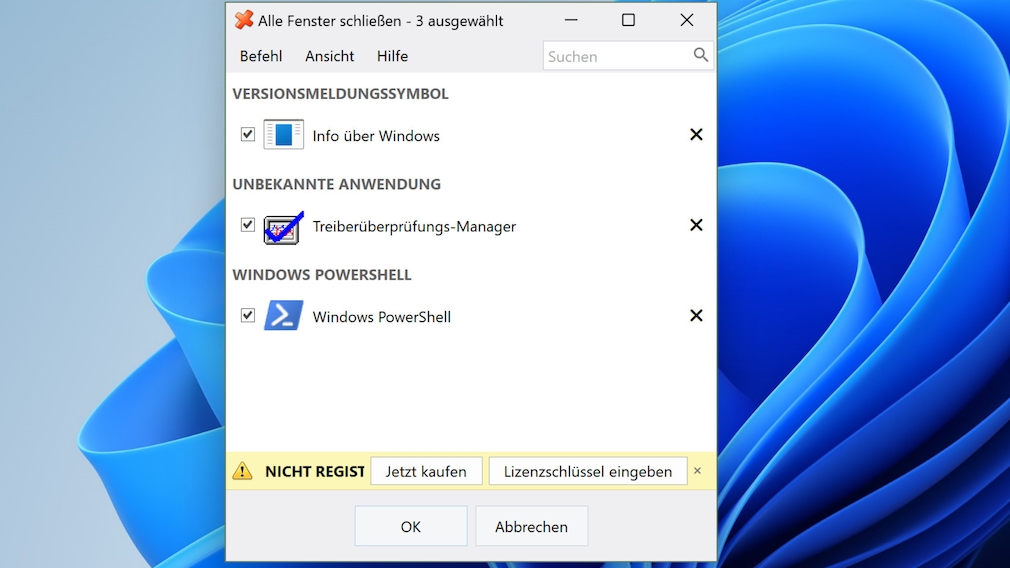Confirm with the OK button
This screenshot has height=568, width=1010.
click(411, 526)
